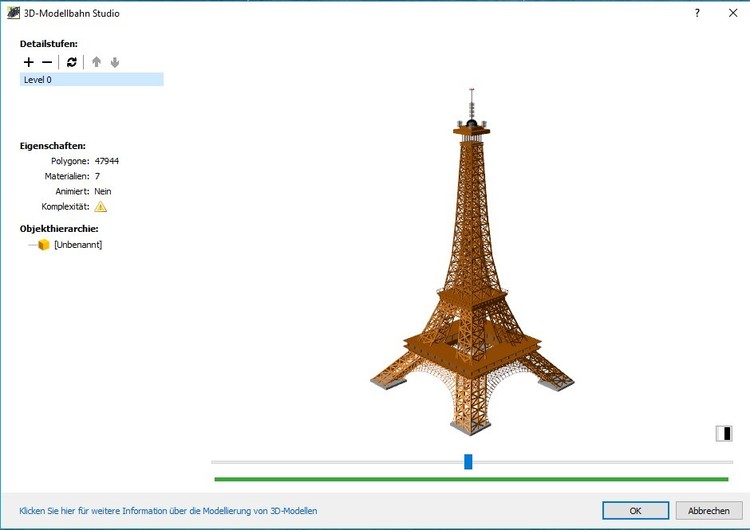Click the polygon count 47944
The image size is (750, 530).
tap(107, 161)
